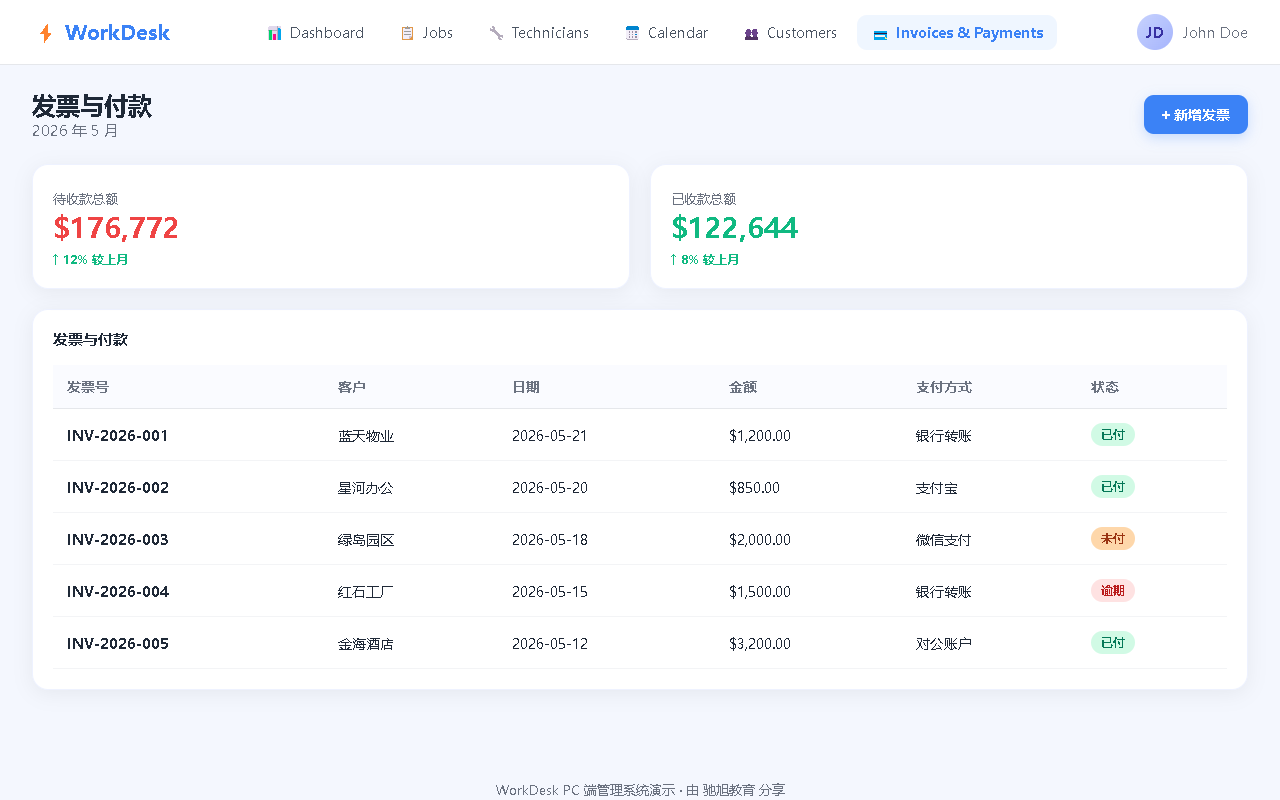Click the 逾期 status badge for INV-2026-004
This screenshot has height=800, width=1280.
[1113, 591]
